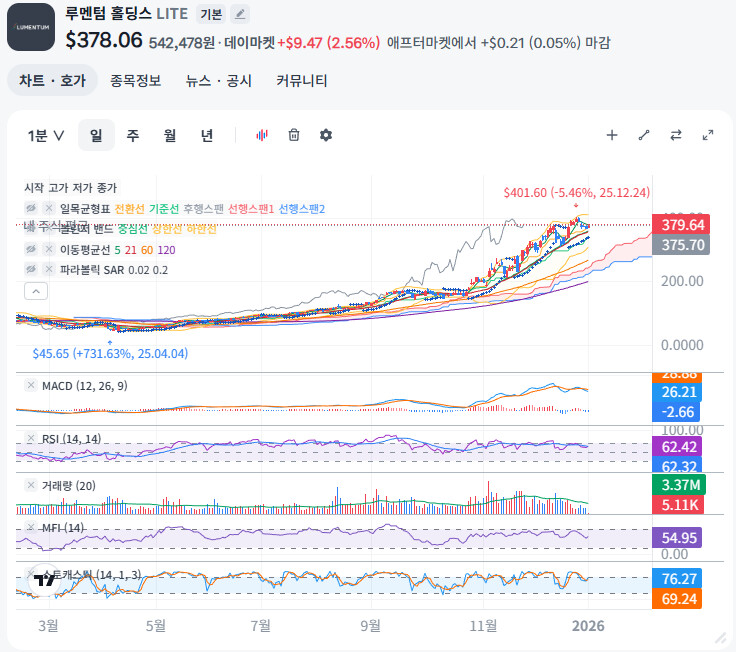Click the 200.00 price axis label
The width and height of the screenshot is (736, 652).
[x=682, y=281]
